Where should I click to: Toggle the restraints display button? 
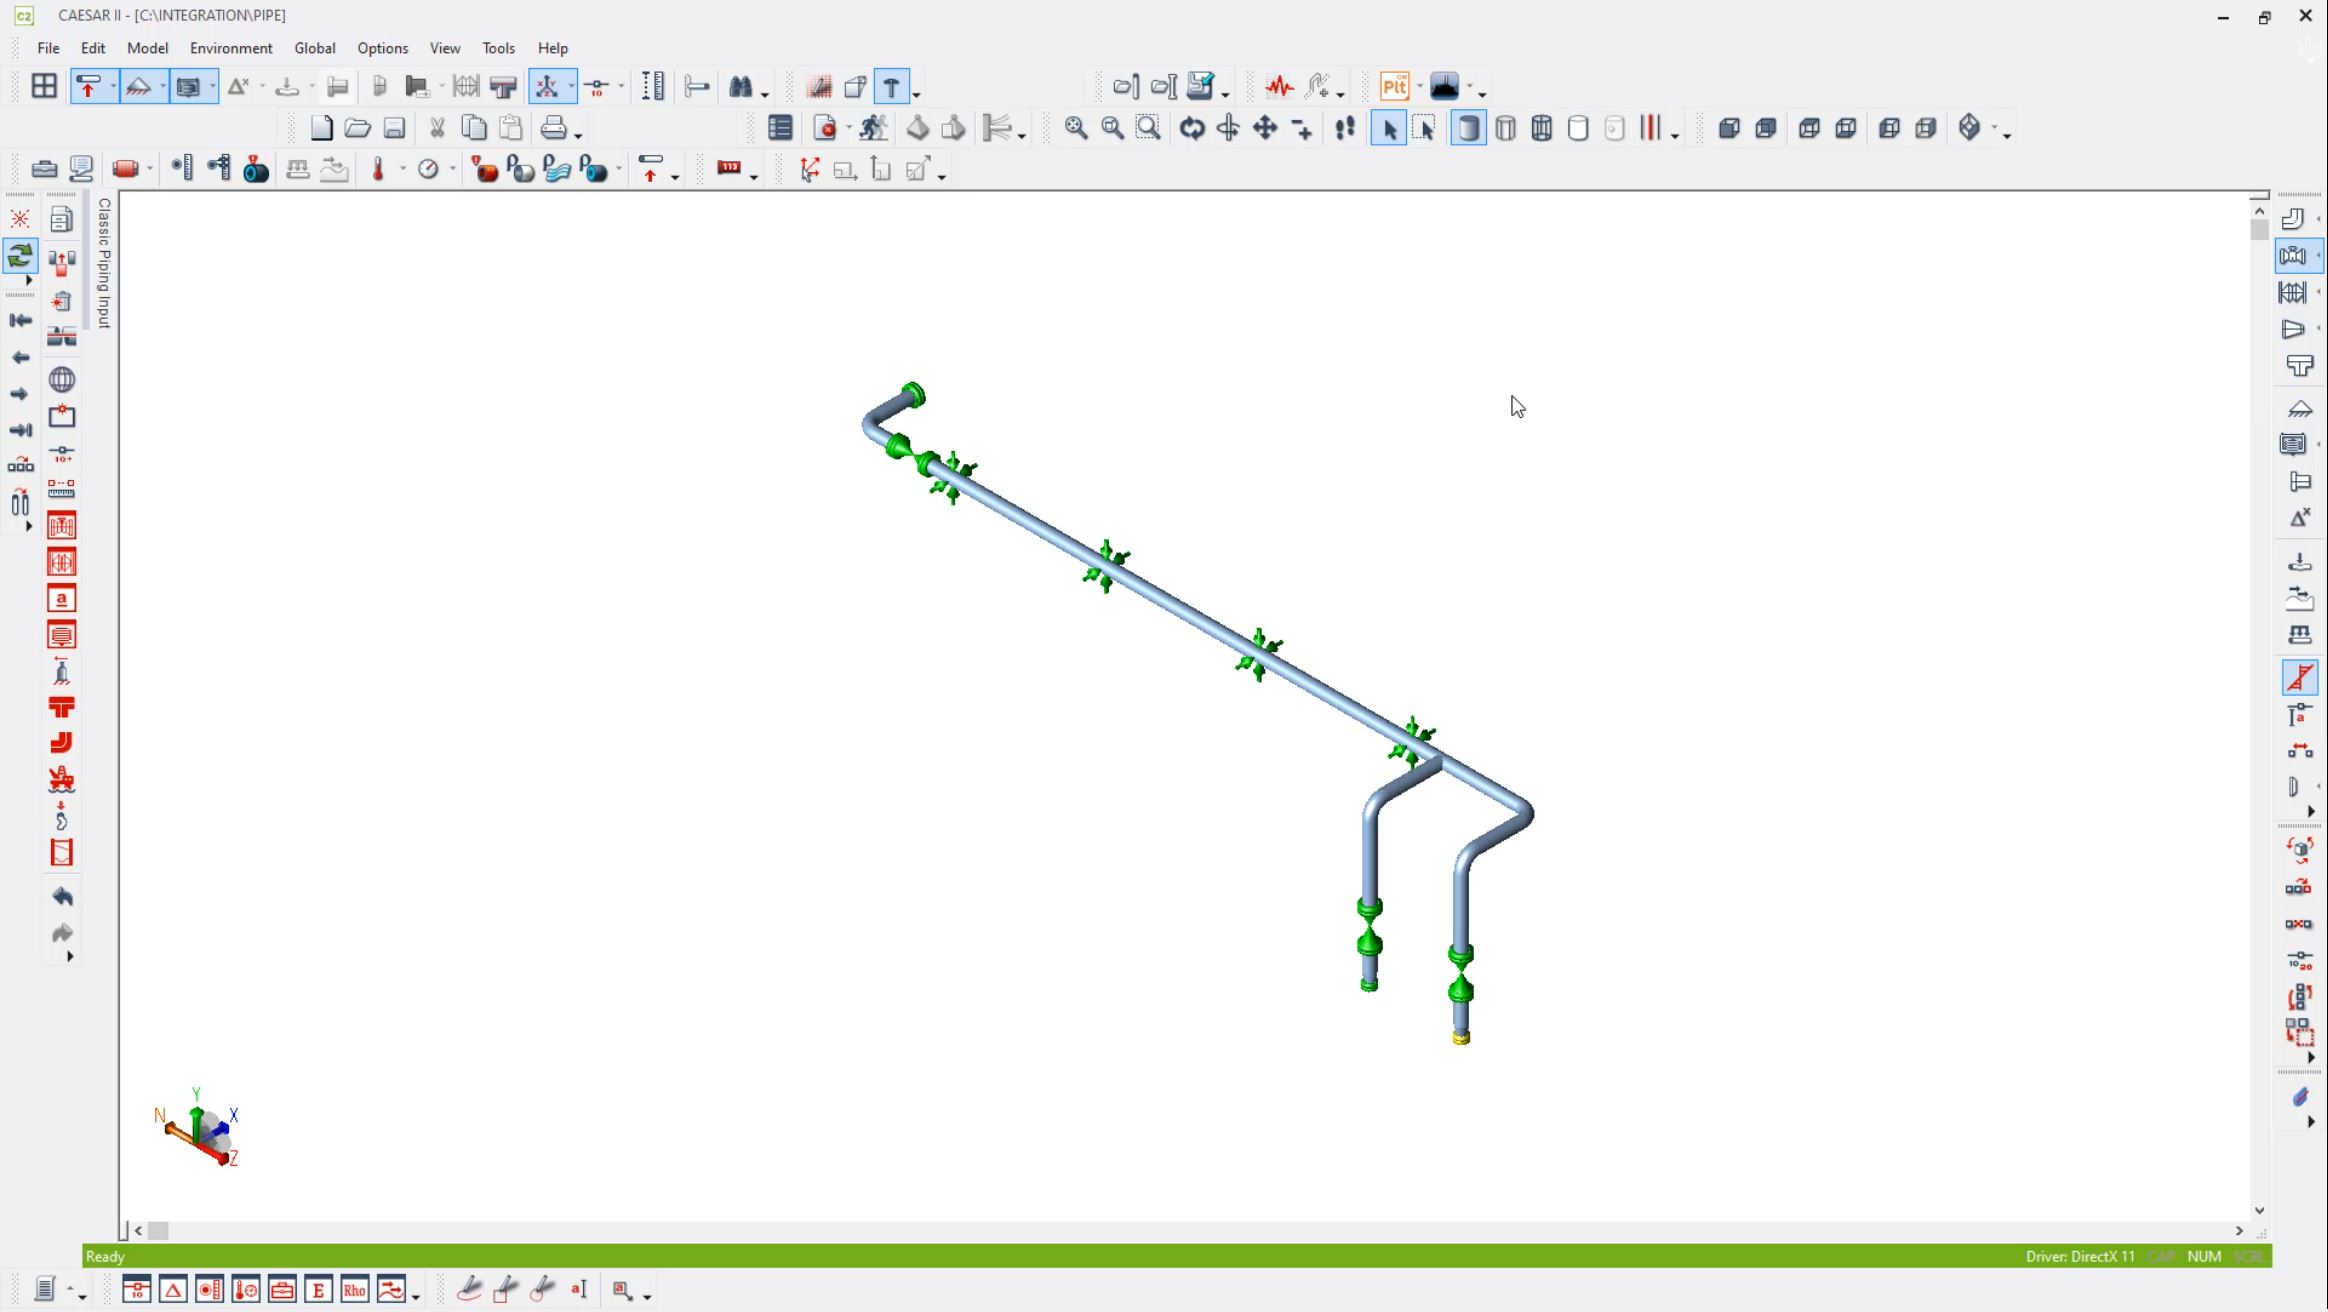point(88,87)
